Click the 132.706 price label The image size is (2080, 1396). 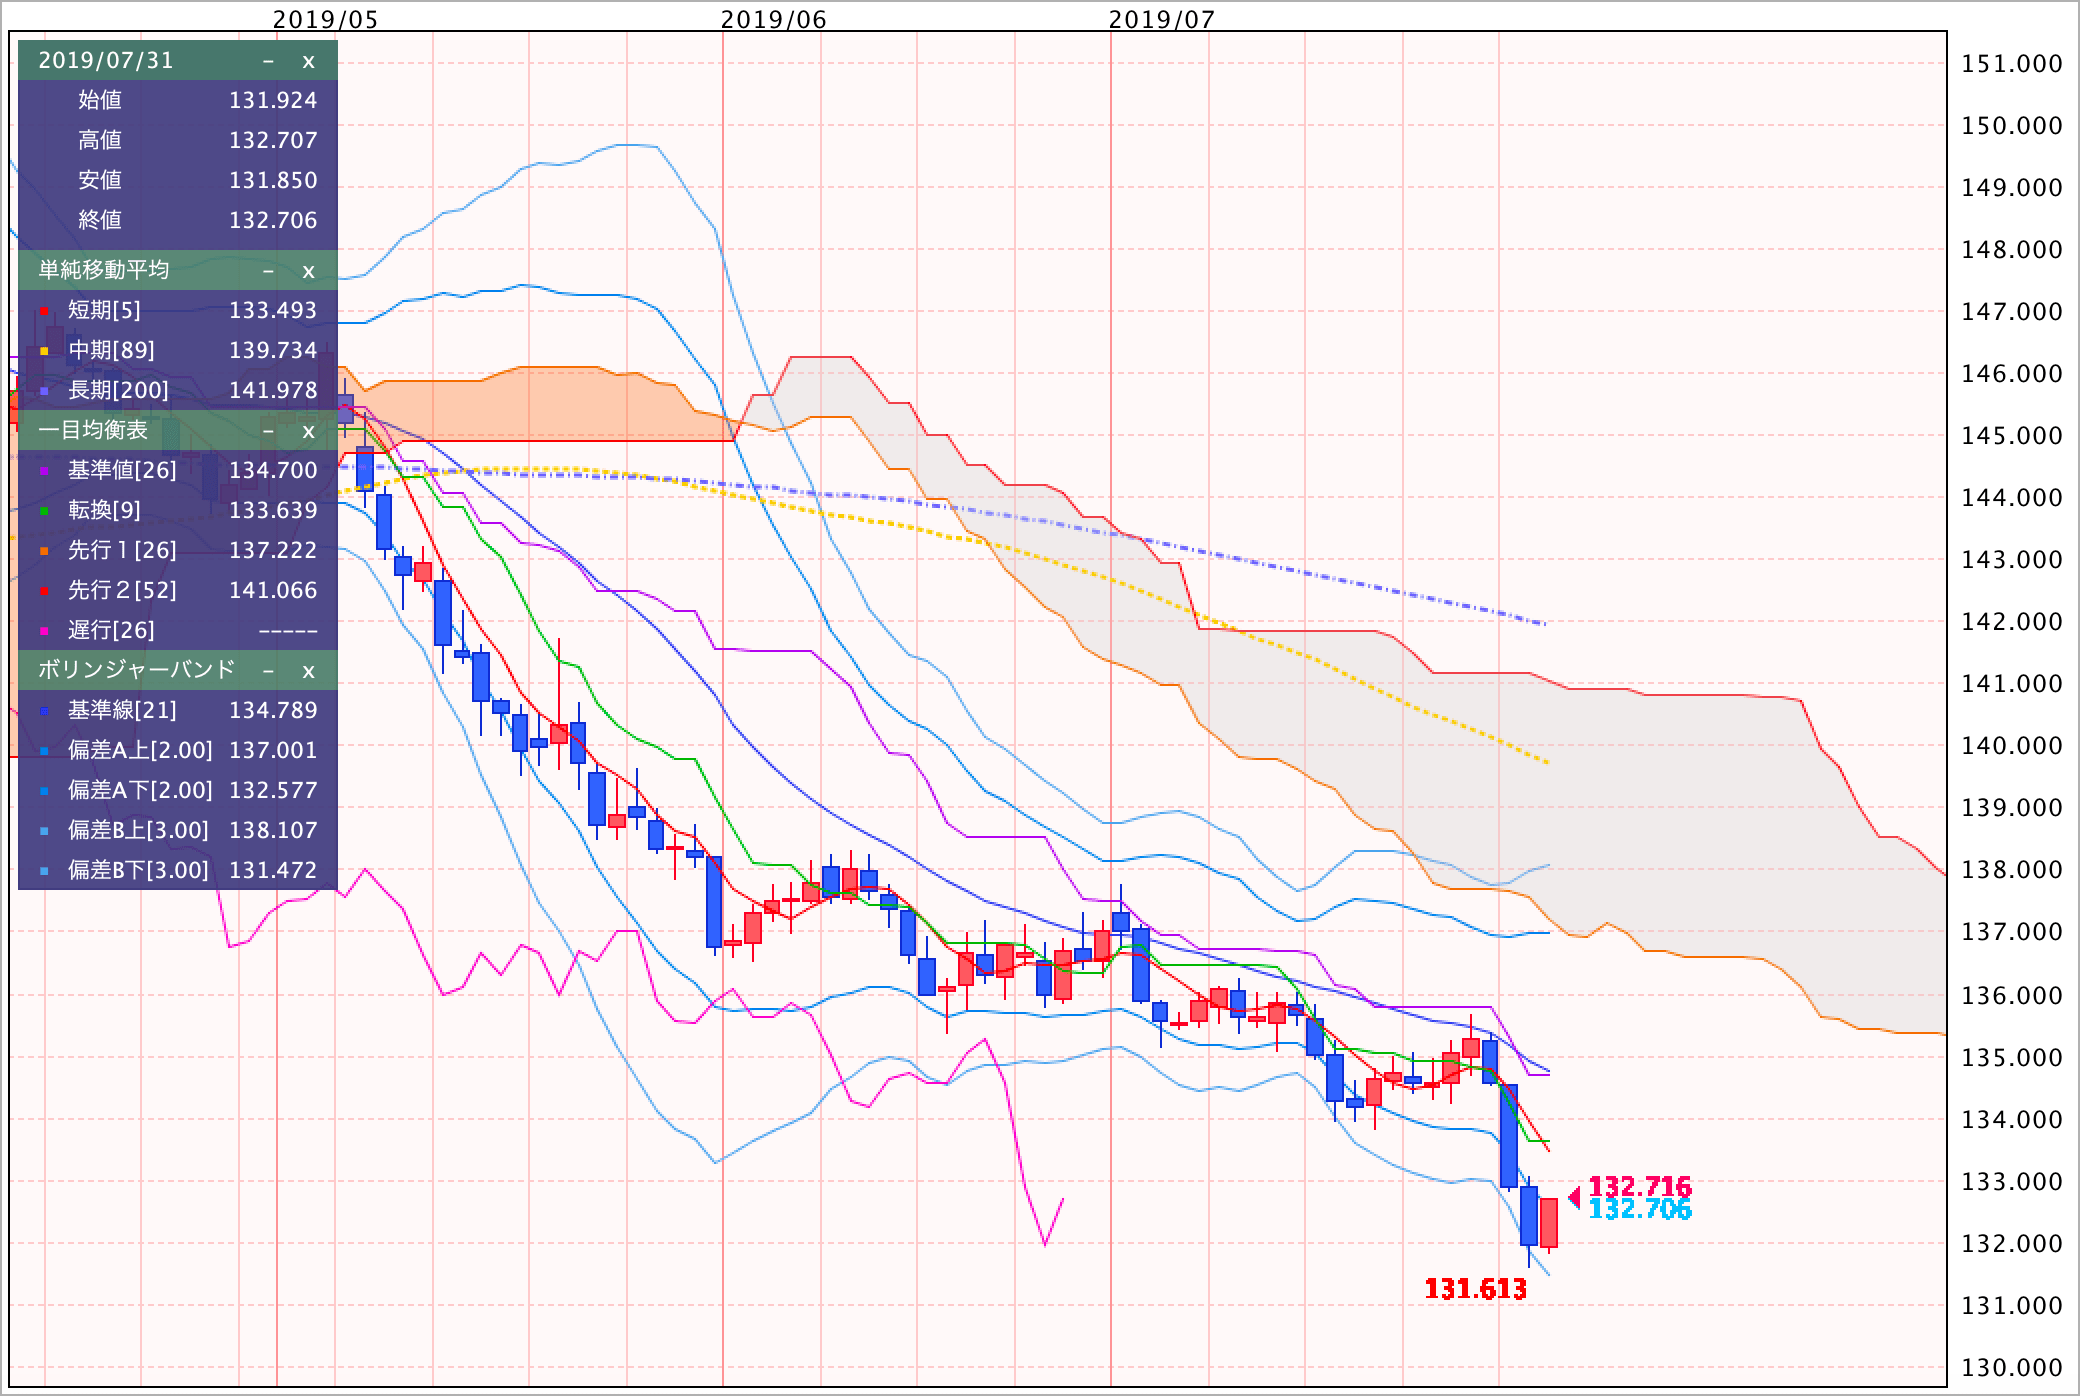pyautogui.click(x=1640, y=1210)
